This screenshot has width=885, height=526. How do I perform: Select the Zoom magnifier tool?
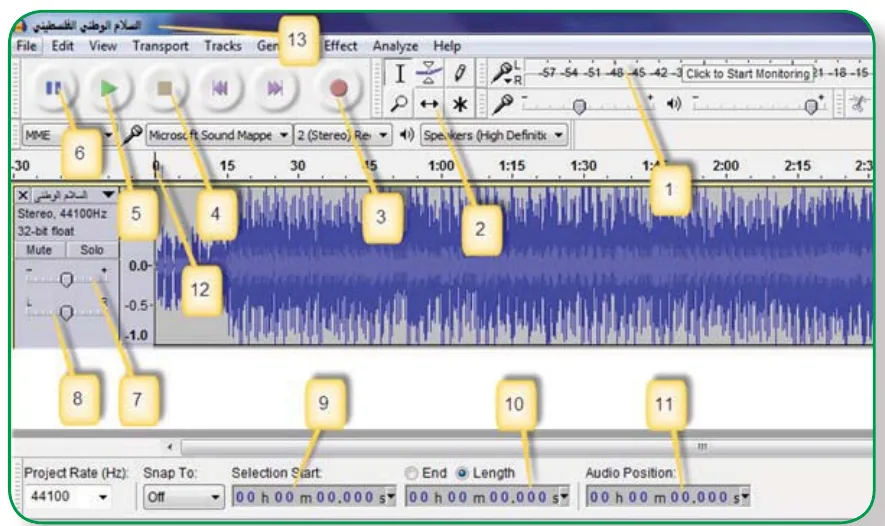[400, 104]
